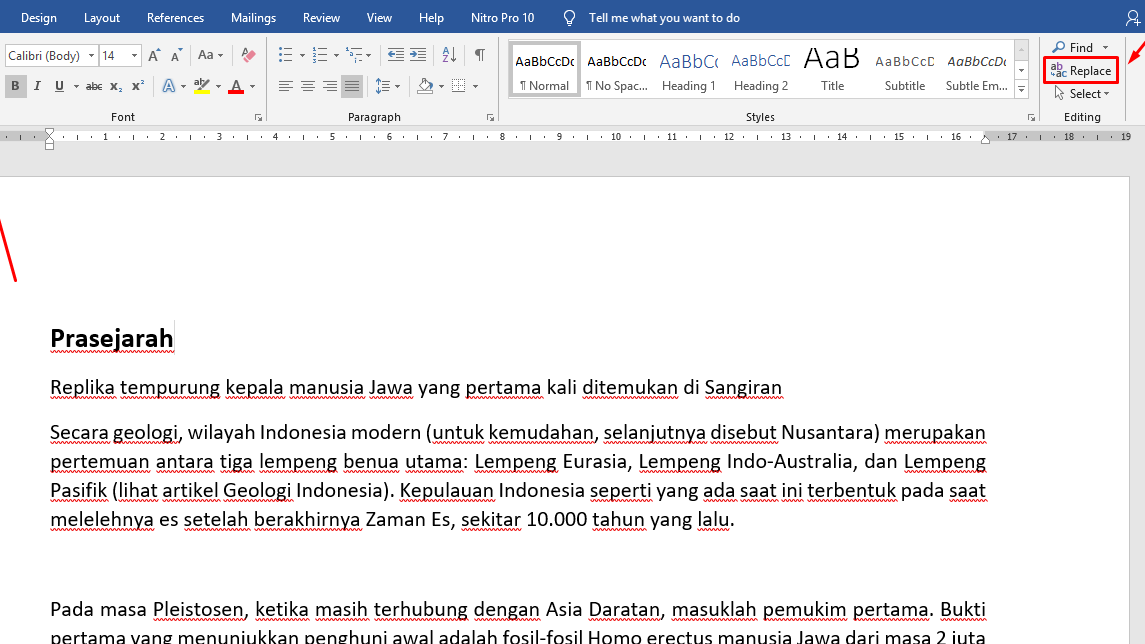The height and width of the screenshot is (644, 1145).
Task: Apply Subtitle style
Action: [905, 69]
